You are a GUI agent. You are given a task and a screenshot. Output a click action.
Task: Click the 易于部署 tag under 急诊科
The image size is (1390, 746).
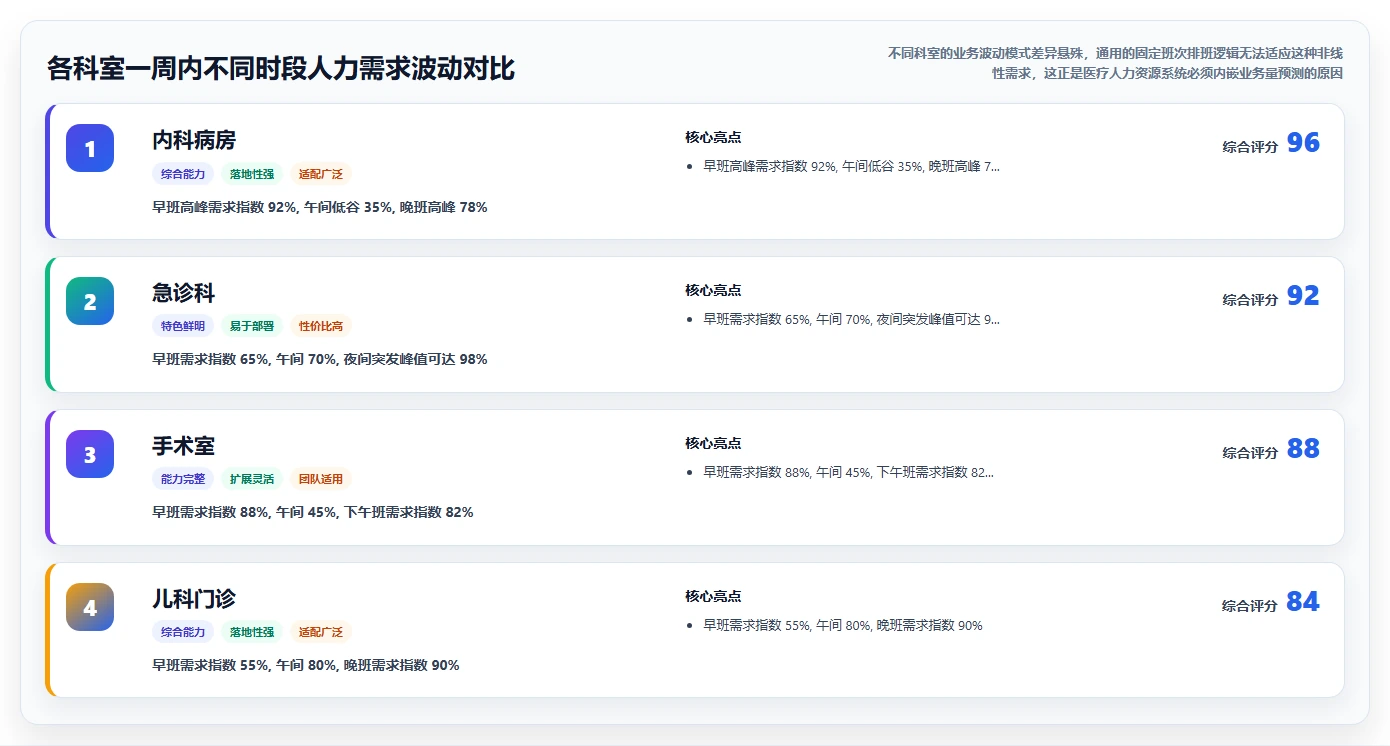pyautogui.click(x=252, y=326)
